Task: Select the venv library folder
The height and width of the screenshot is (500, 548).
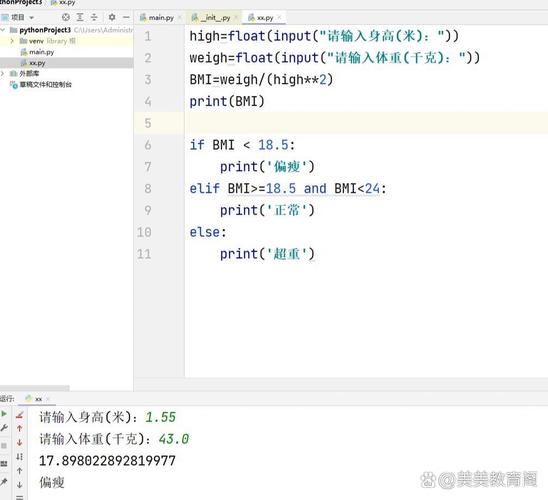Action: tap(47, 41)
